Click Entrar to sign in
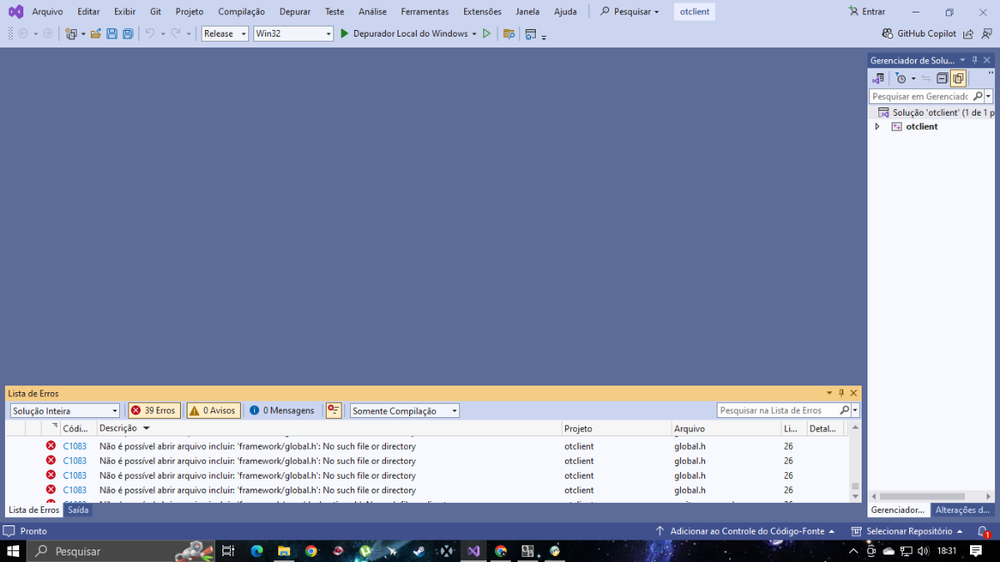The image size is (1000, 562). [867, 11]
